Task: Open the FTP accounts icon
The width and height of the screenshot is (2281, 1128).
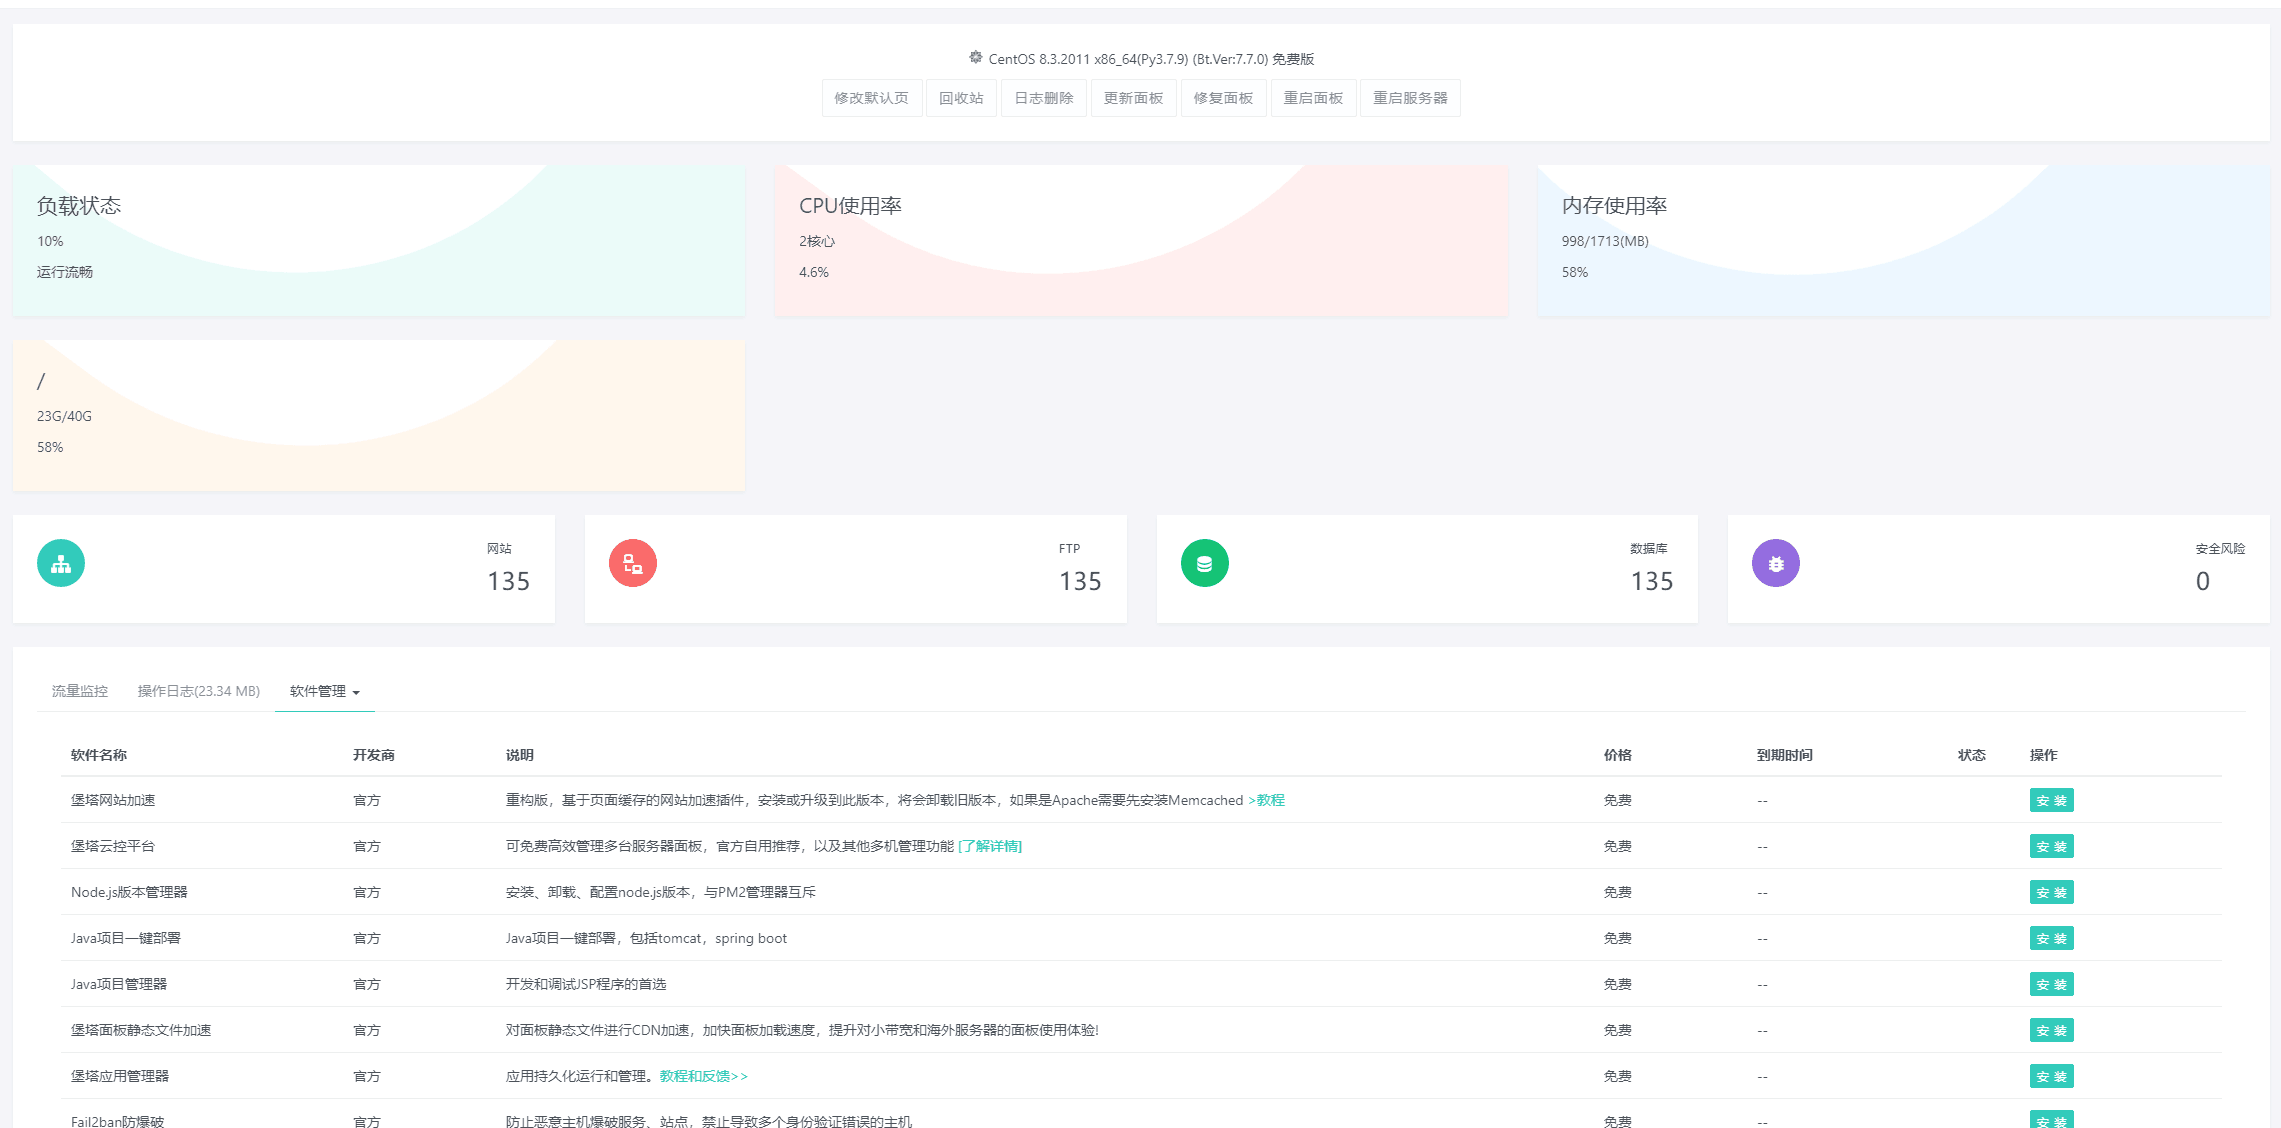Action: point(632,562)
